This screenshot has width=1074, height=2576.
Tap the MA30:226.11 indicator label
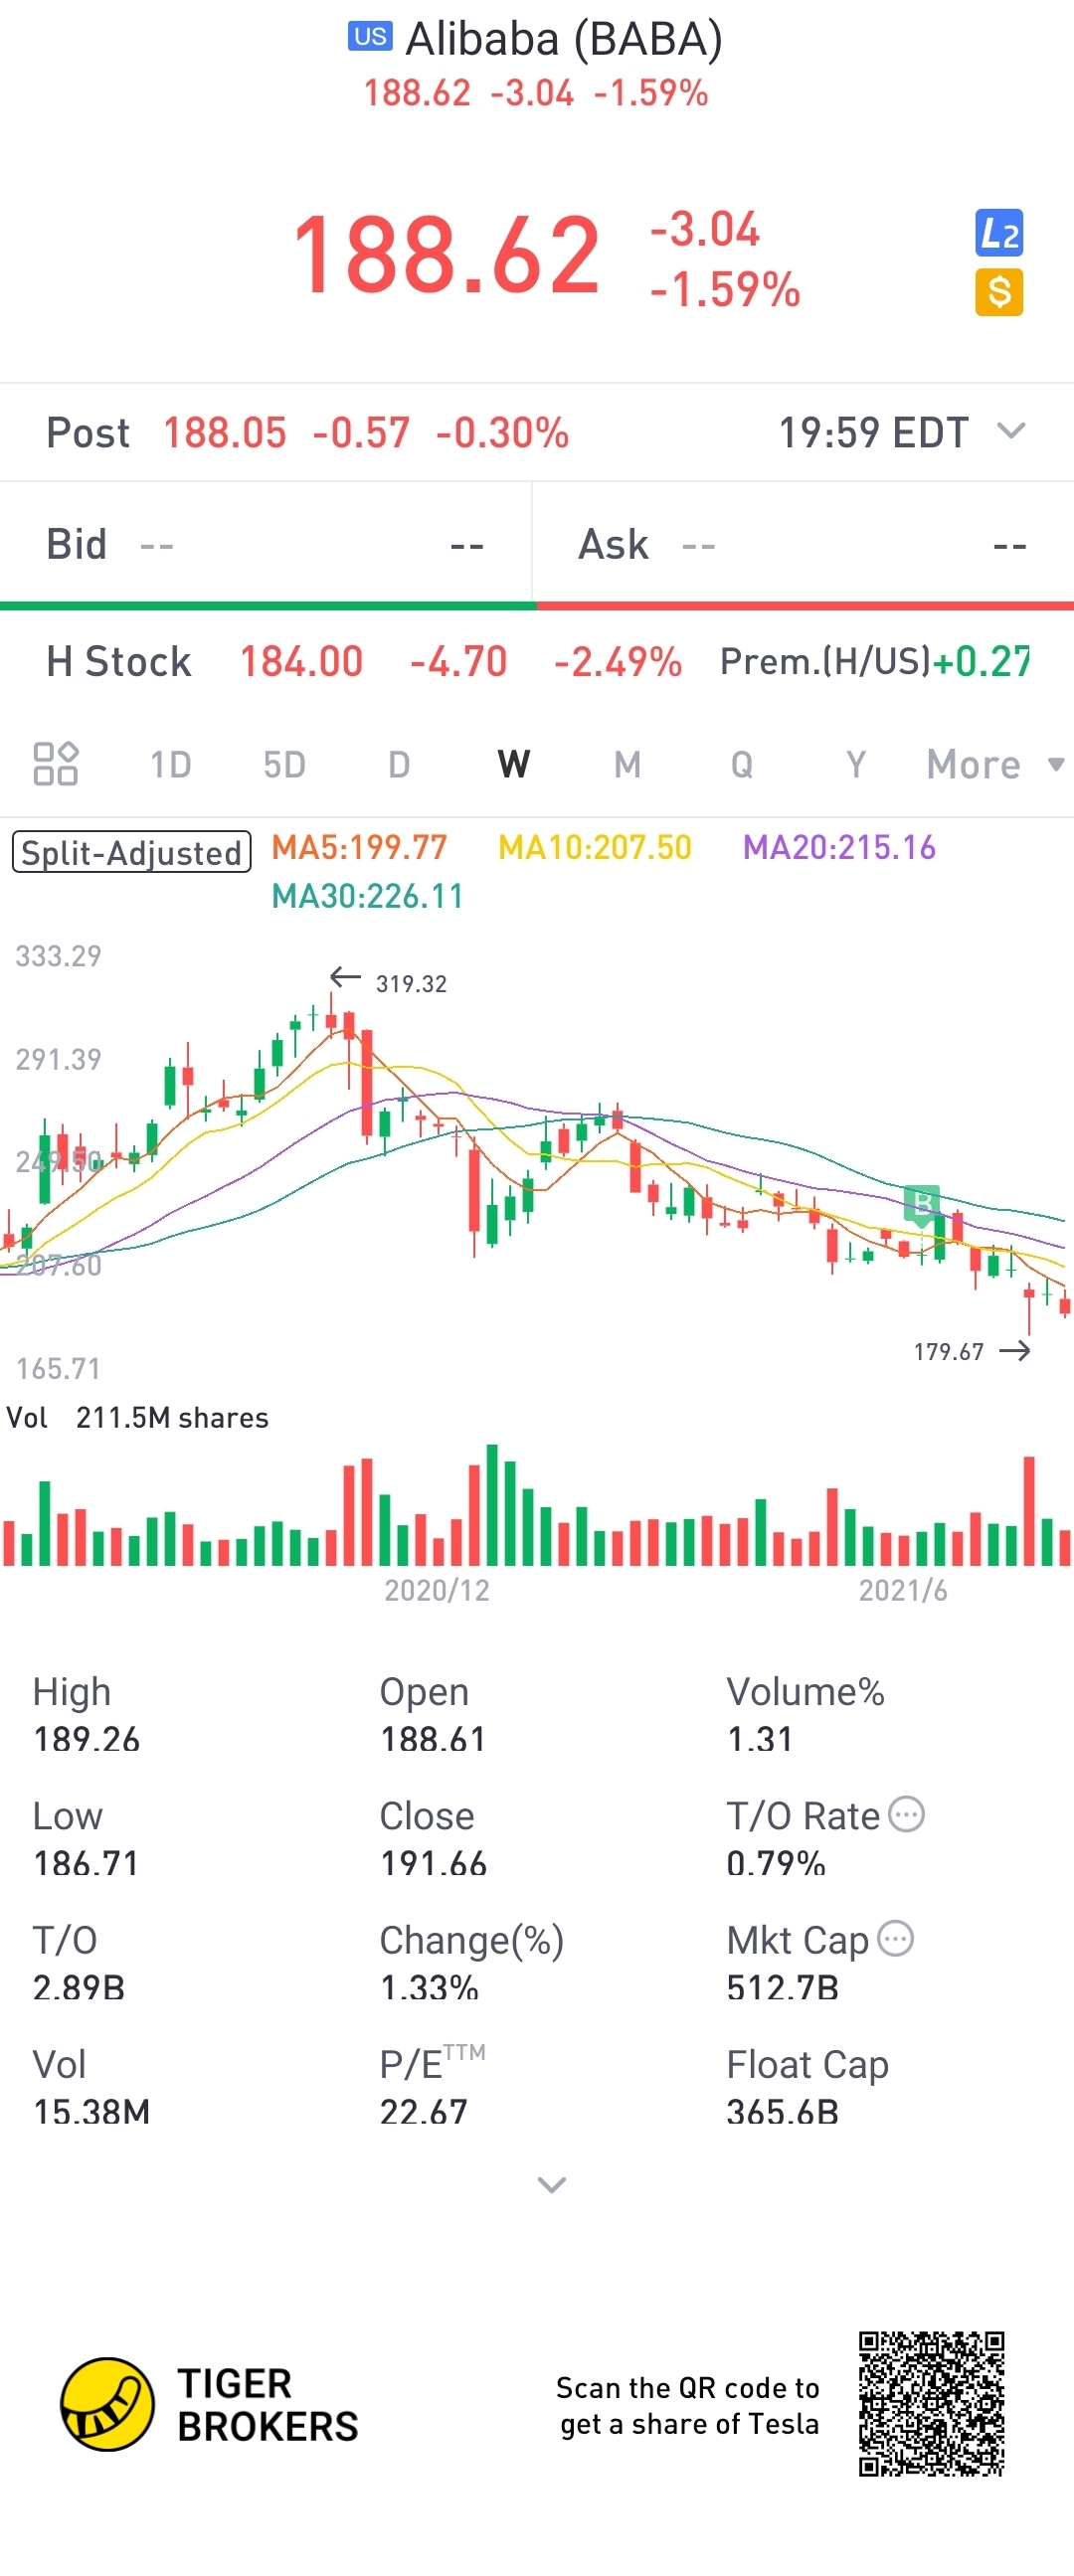click(x=368, y=895)
